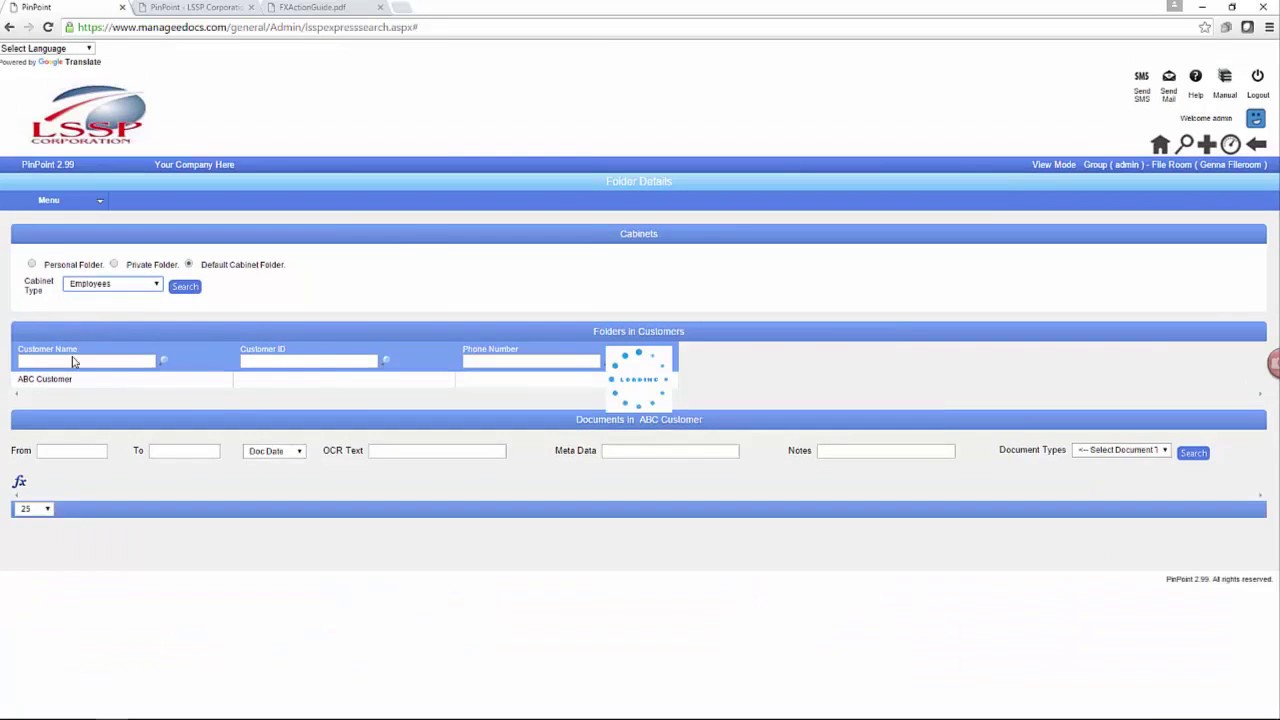Select the Private Folder radio button
Screen dimensions: 1280x720
pos(114,264)
